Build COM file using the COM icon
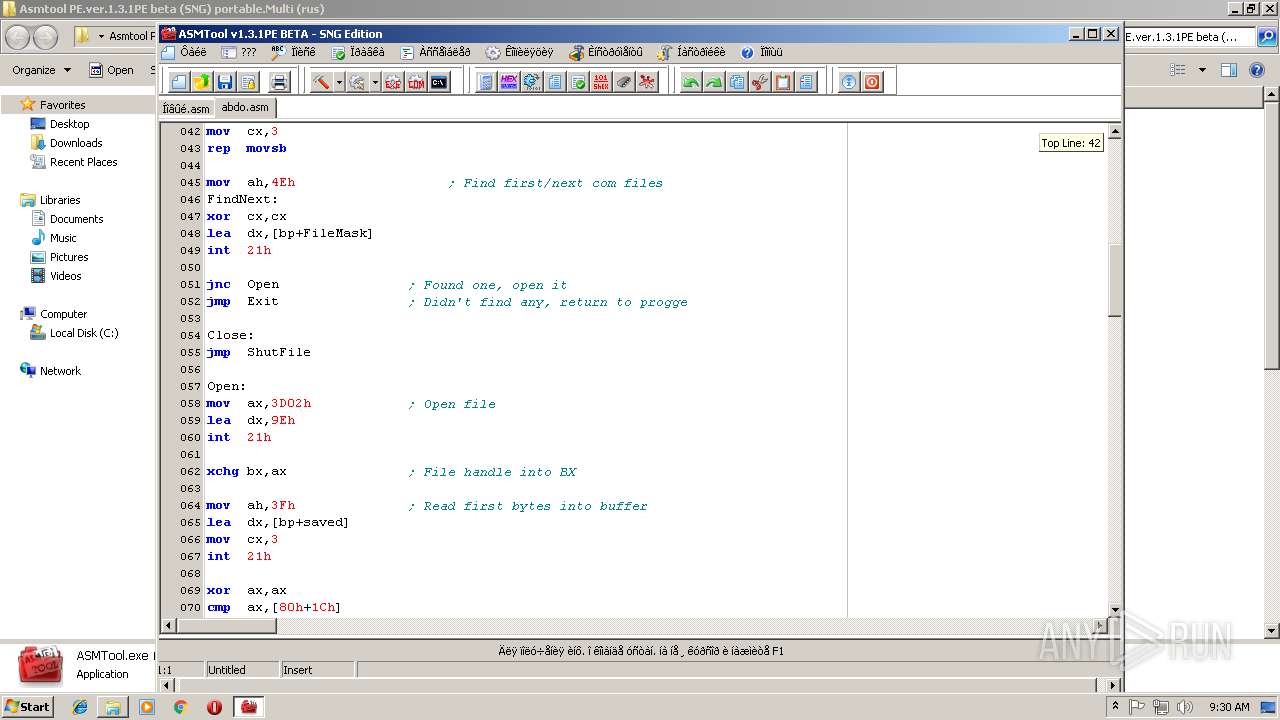This screenshot has width=1280, height=720. (416, 82)
